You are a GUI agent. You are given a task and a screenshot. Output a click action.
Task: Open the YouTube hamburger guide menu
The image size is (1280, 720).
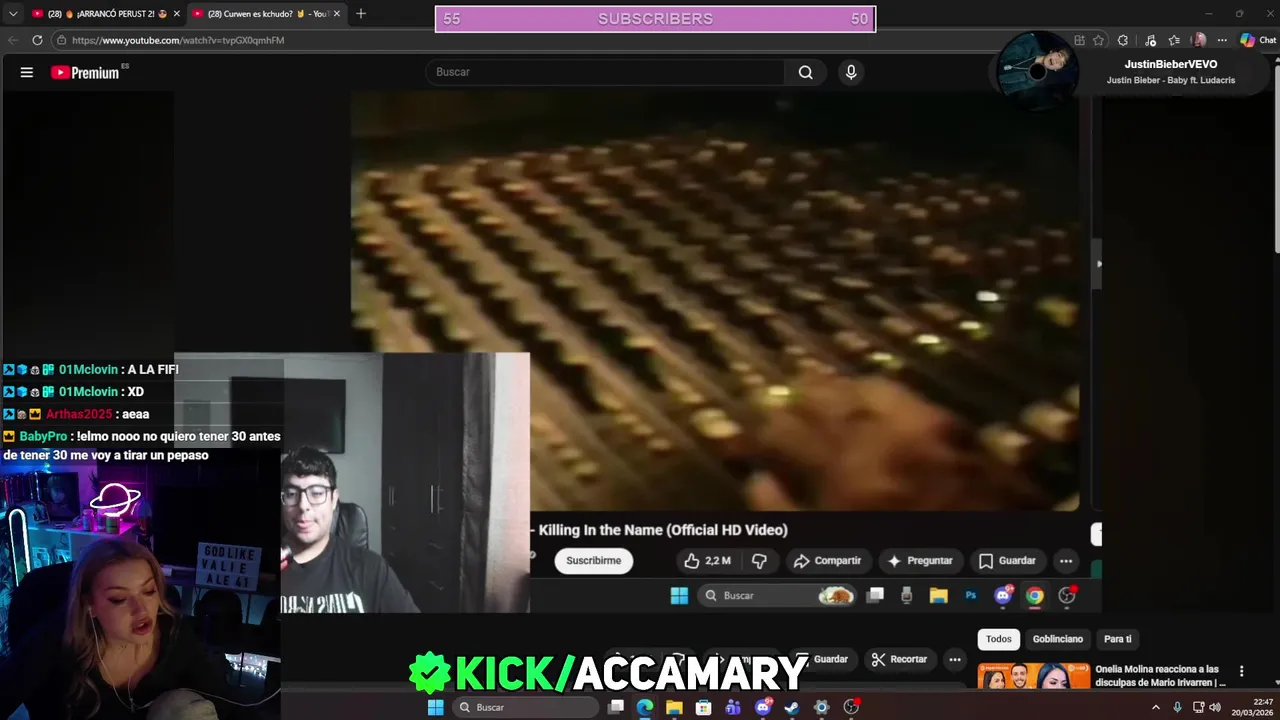point(27,72)
